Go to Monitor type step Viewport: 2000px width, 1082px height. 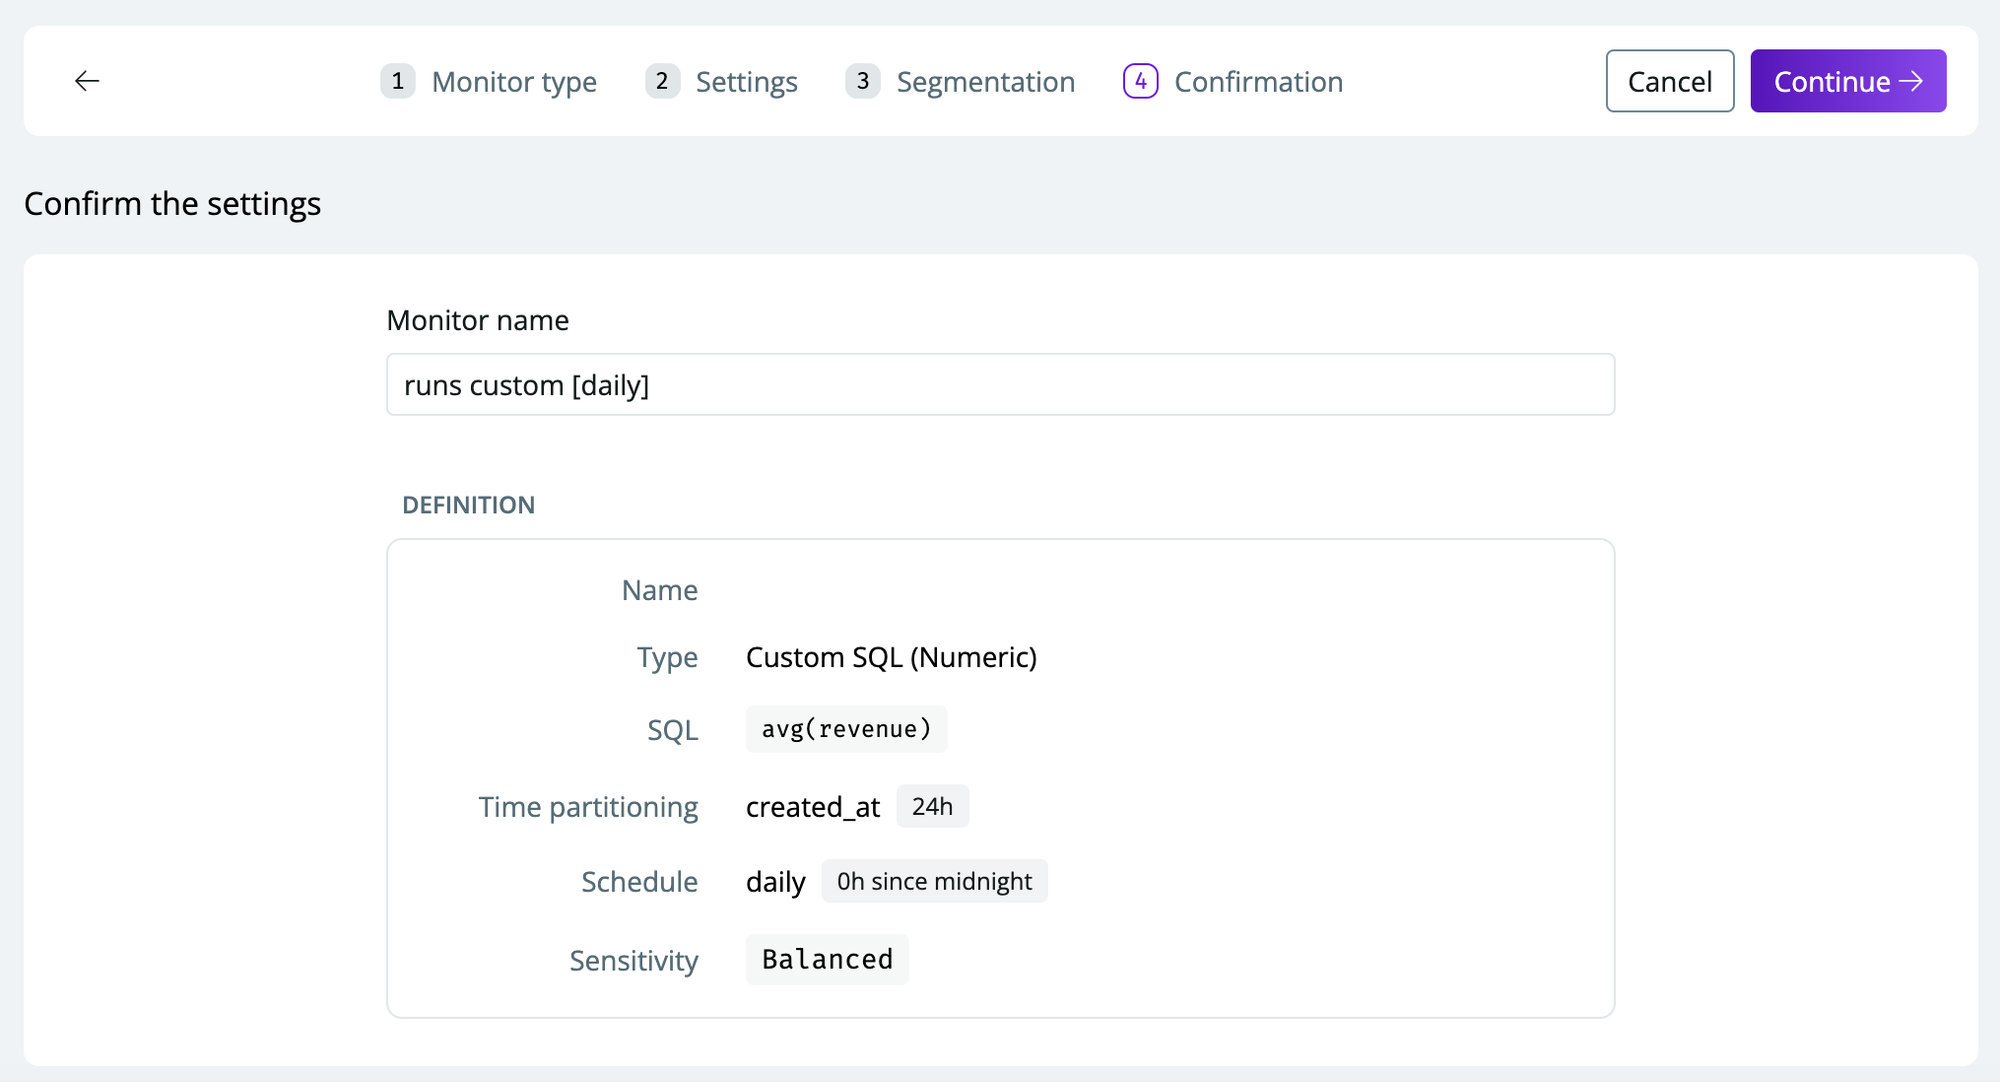tap(514, 82)
